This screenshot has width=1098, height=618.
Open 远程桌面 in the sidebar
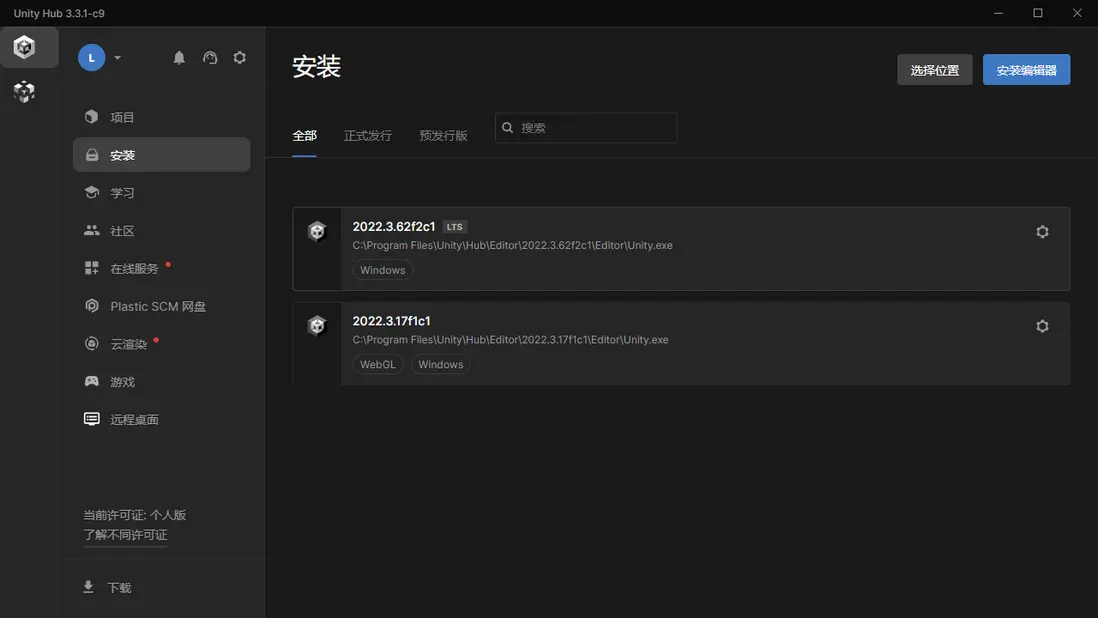click(x=162, y=419)
